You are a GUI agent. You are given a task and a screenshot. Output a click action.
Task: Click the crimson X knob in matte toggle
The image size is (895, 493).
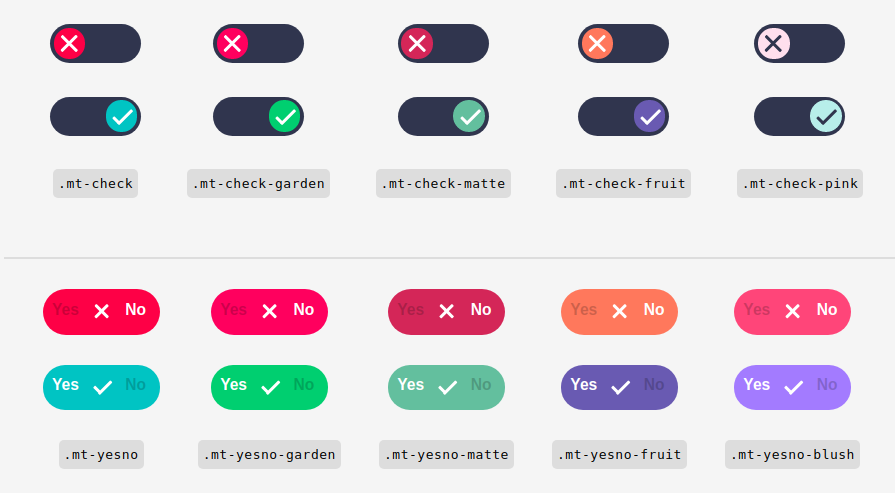(x=417, y=43)
